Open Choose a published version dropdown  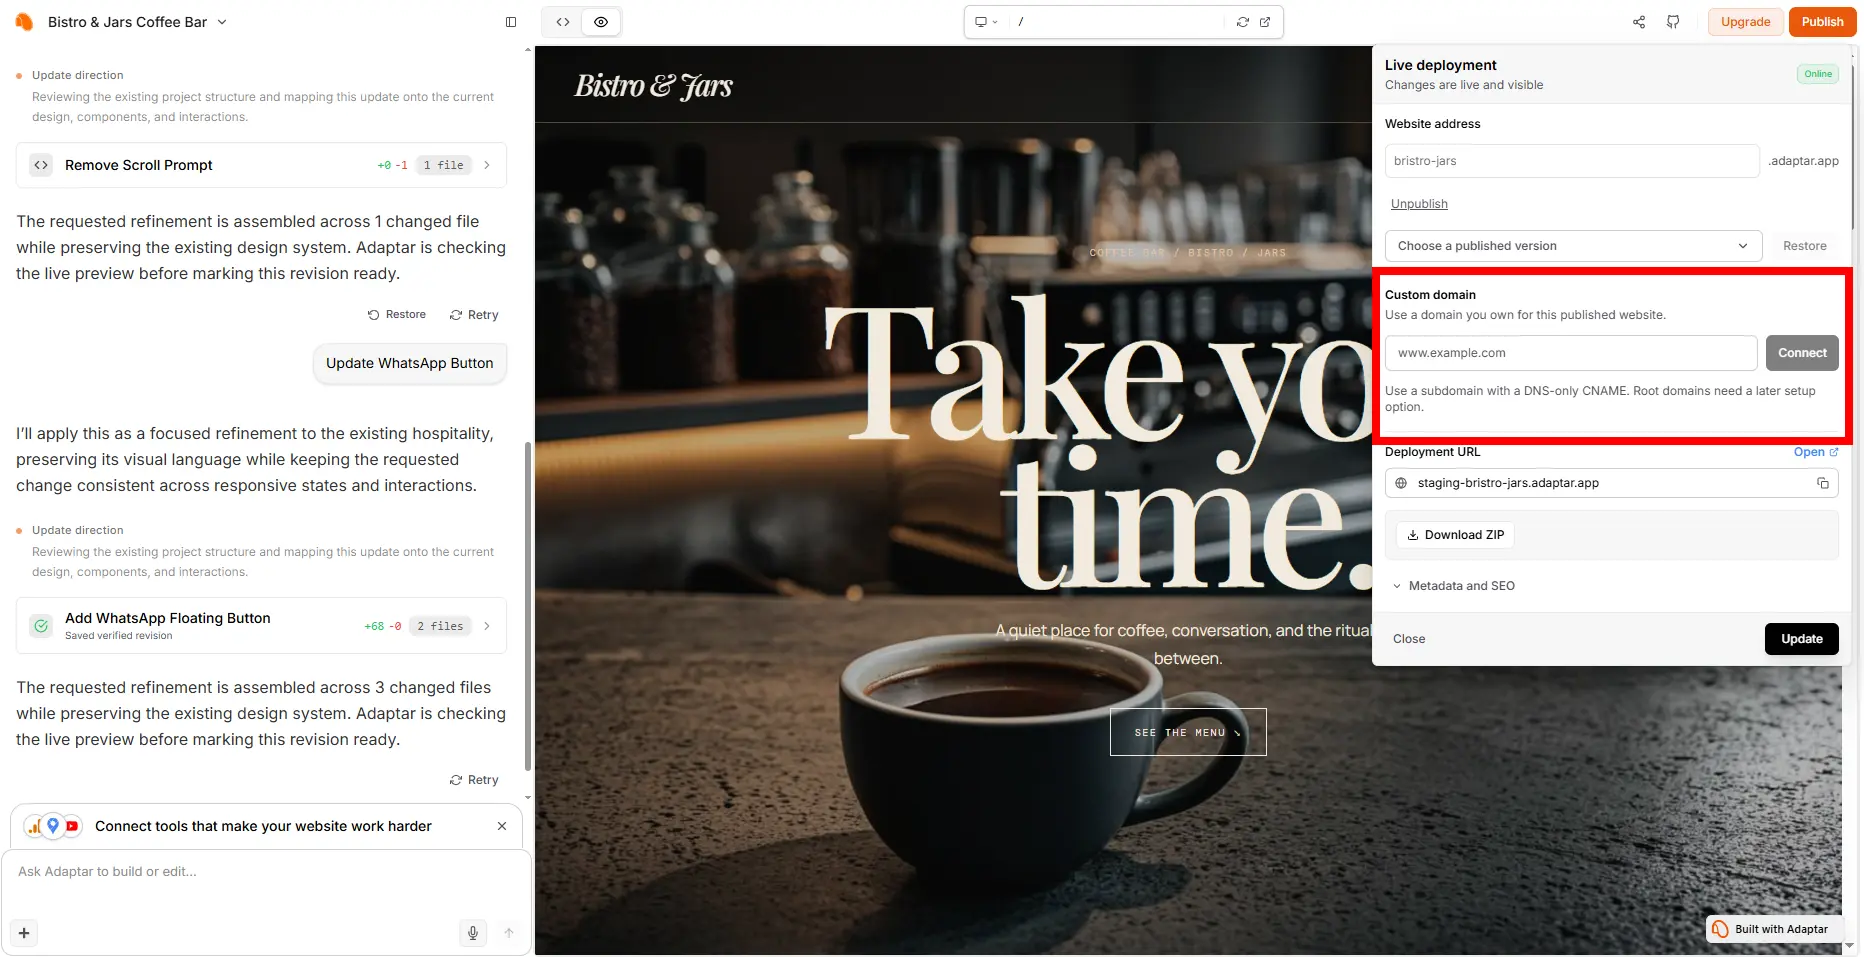[x=1573, y=246]
